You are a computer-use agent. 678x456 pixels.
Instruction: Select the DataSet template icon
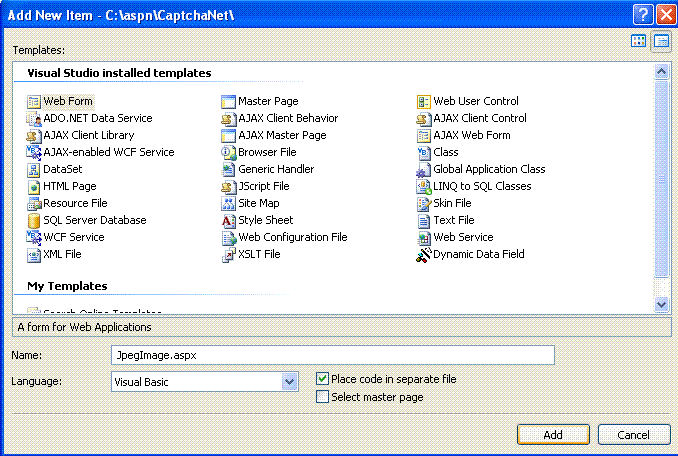pyautogui.click(x=34, y=169)
